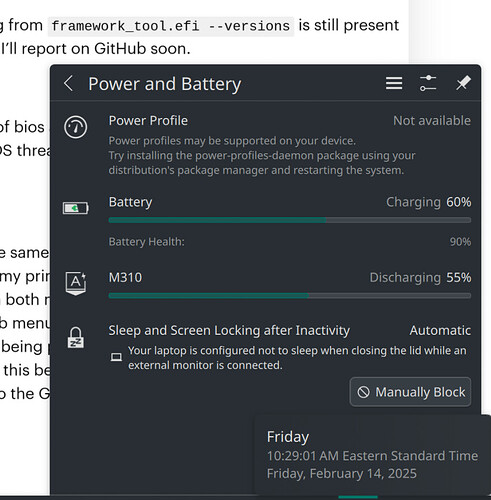This screenshot has width=491, height=500.
Task: Click the sleep lock padlock icon
Action: coord(76,338)
